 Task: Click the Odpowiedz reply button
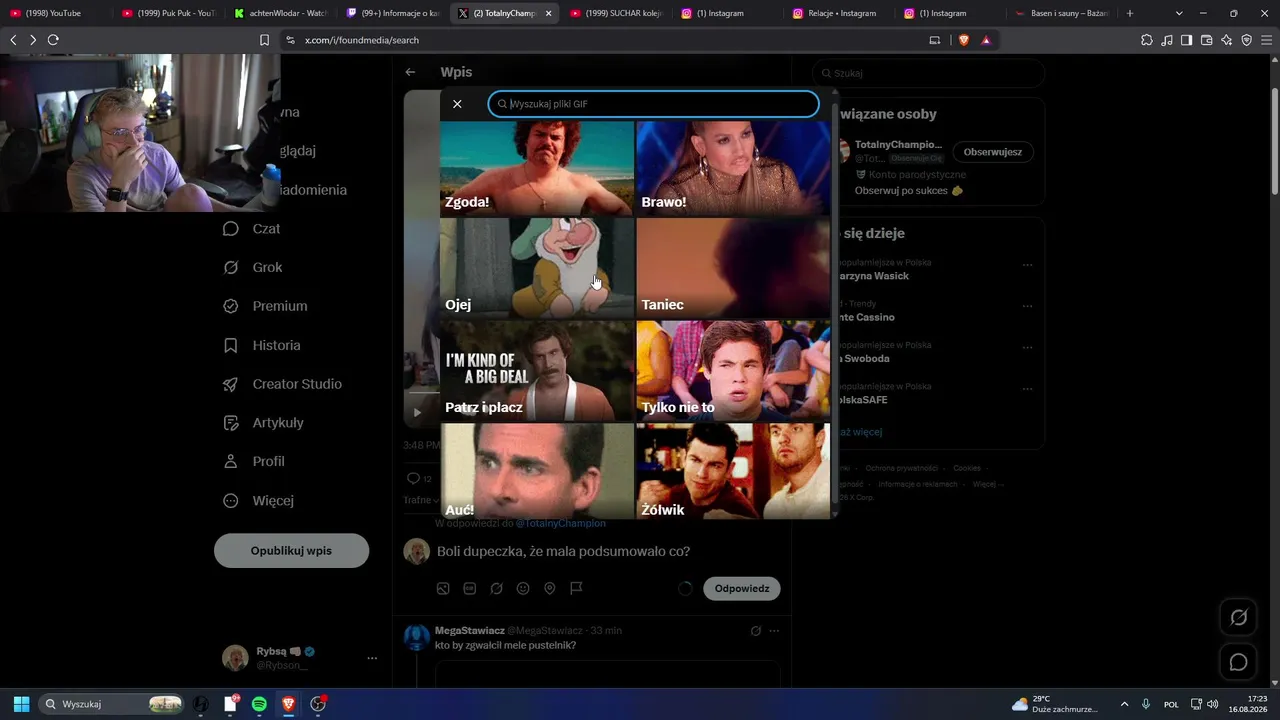[742, 589]
